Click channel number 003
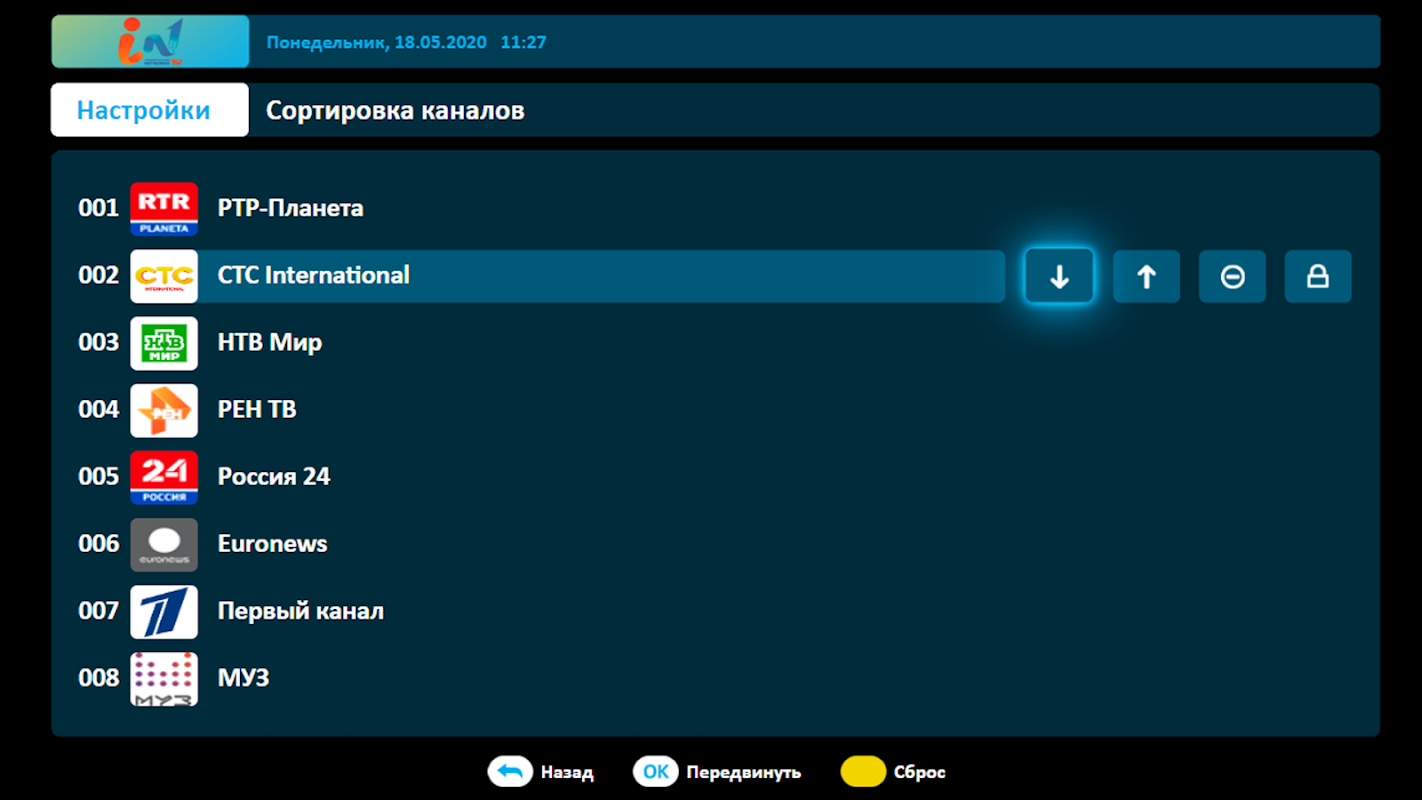Screen dimensions: 1422x800 point(99,343)
